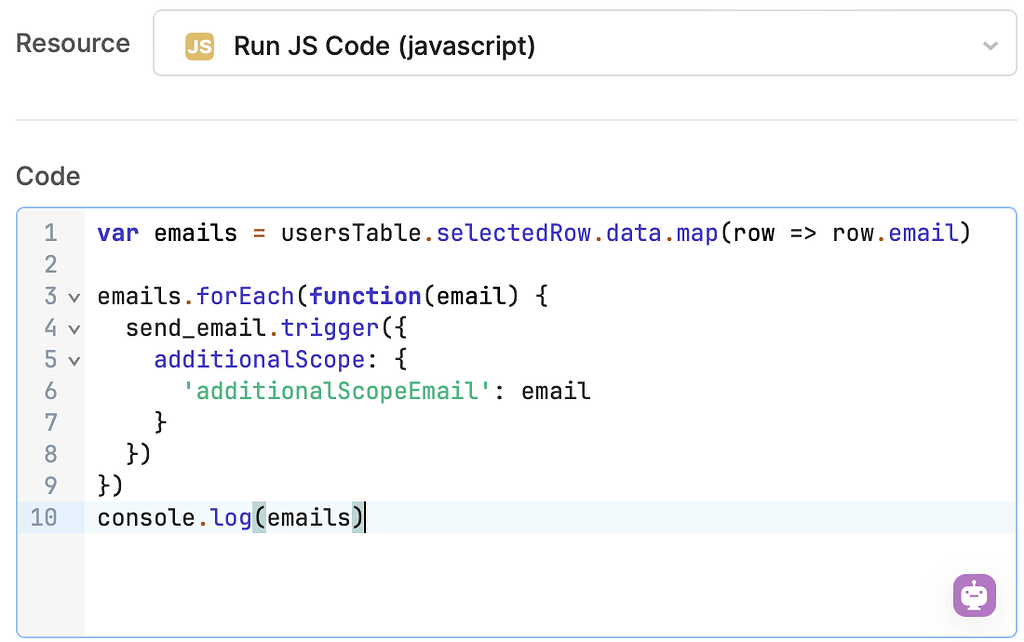Image resolution: width=1024 pixels, height=642 pixels.
Task: Click the 'selectedRow' property on line 1
Action: pyautogui.click(x=513, y=233)
